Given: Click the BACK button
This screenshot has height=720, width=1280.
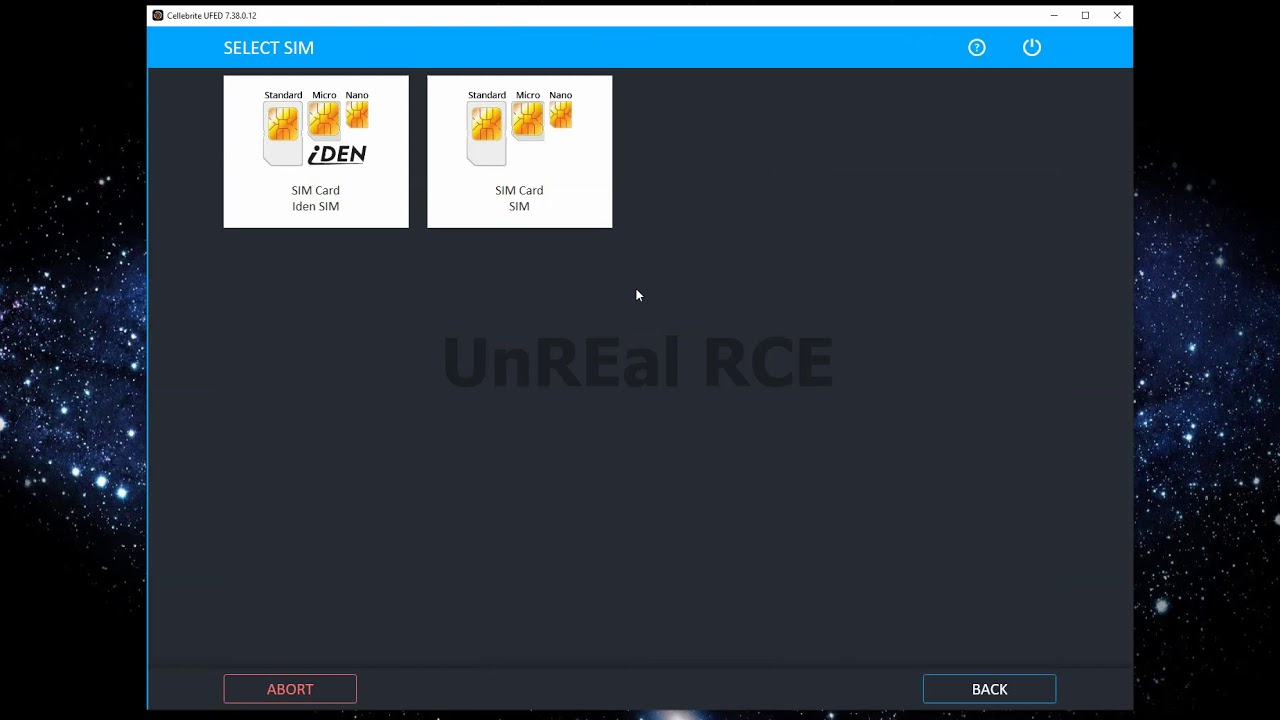Looking at the screenshot, I should [989, 689].
